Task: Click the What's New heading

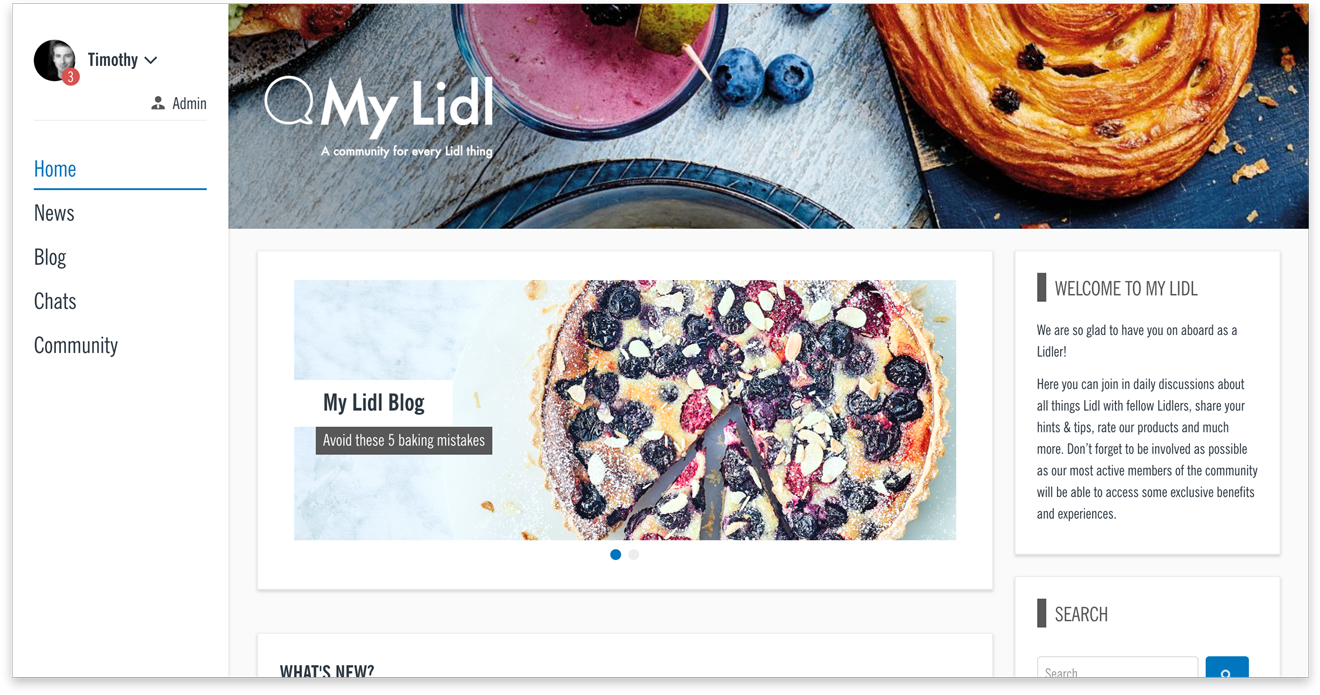Action: 327,670
